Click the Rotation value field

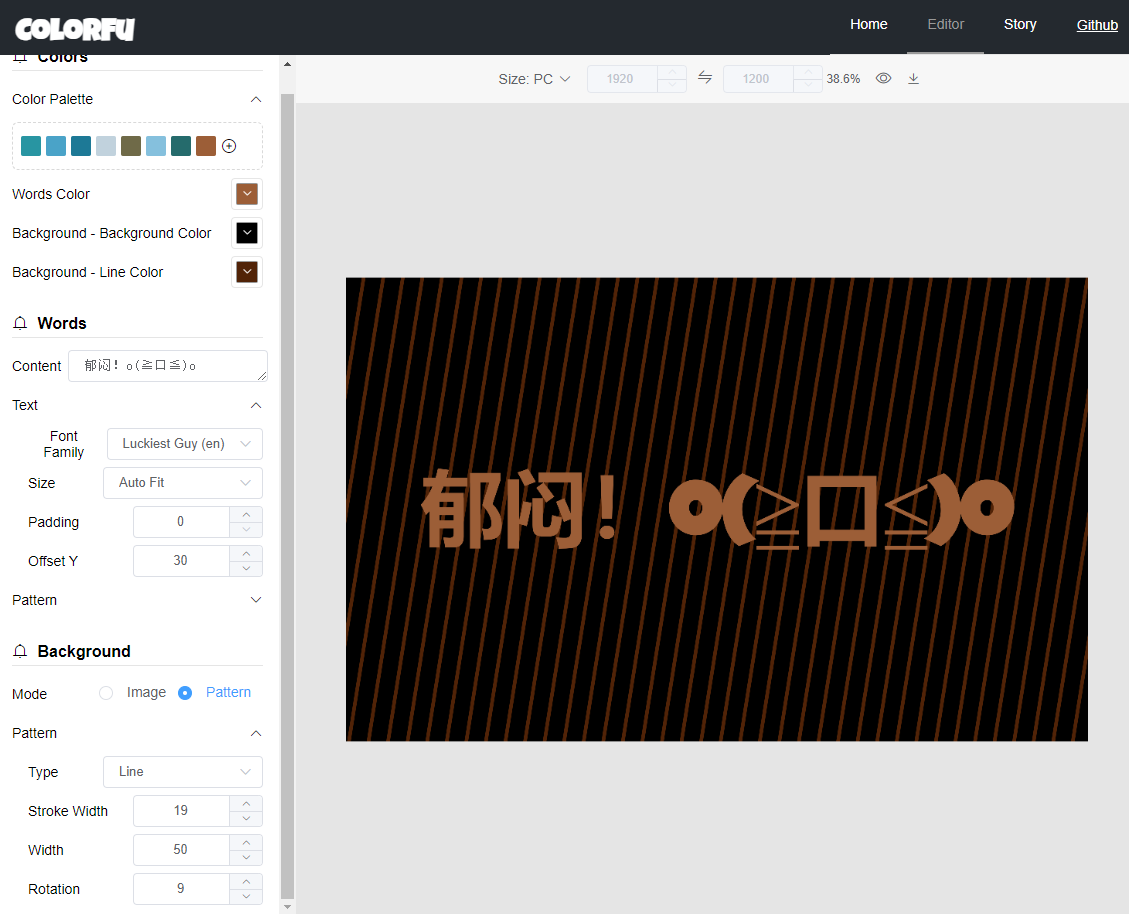(181, 888)
